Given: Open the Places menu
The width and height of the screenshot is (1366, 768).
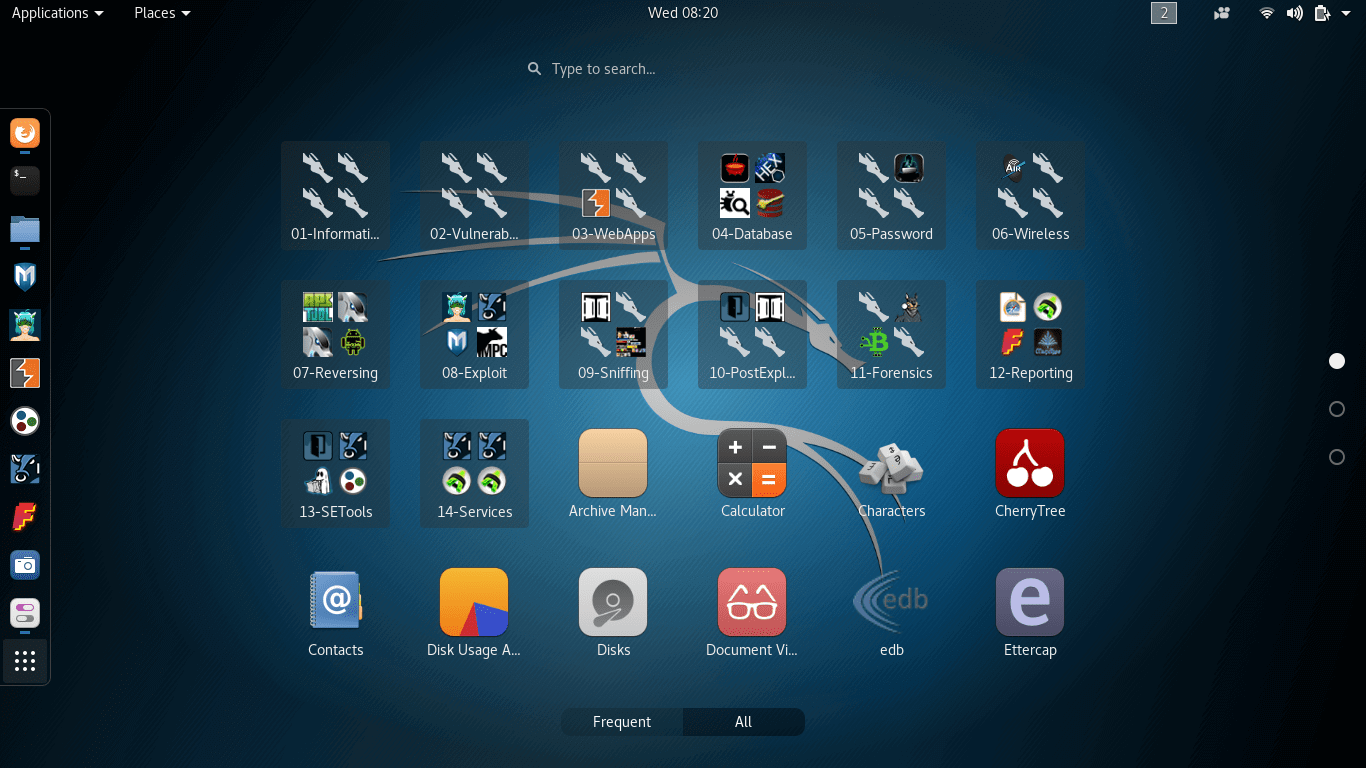Looking at the screenshot, I should (162, 13).
